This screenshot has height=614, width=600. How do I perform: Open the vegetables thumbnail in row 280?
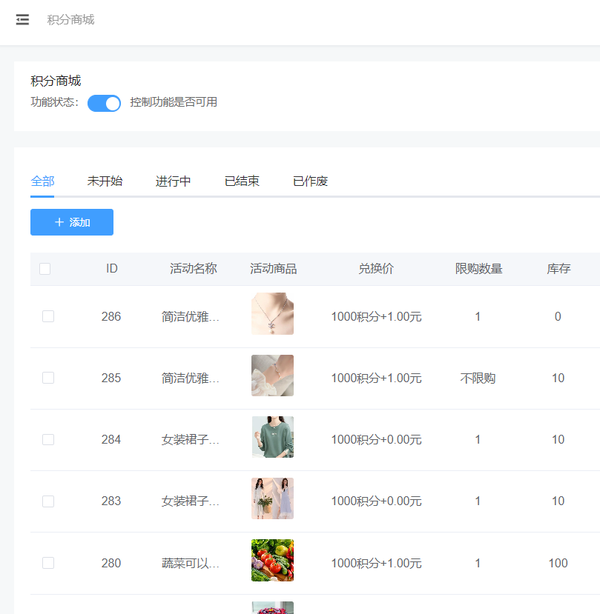(x=273, y=560)
